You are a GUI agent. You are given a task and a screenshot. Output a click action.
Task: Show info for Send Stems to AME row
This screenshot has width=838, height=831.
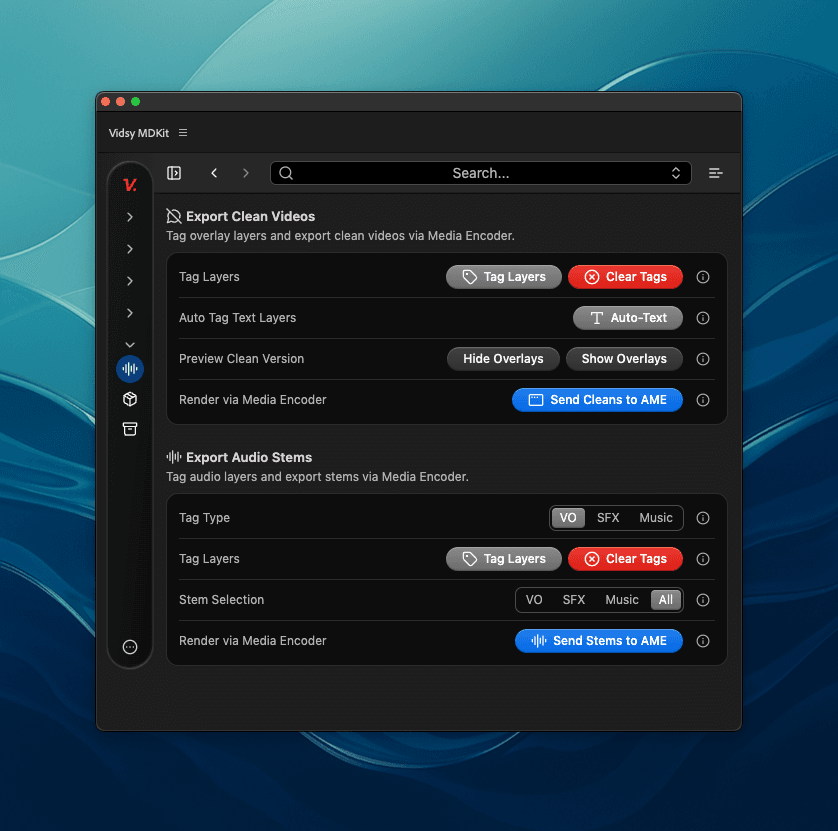click(703, 641)
